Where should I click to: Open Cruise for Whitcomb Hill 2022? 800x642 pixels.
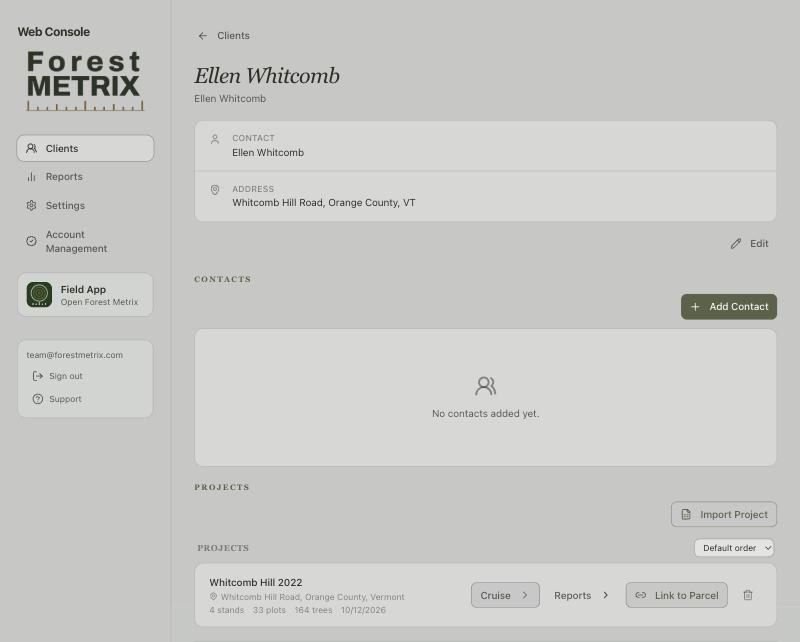point(505,595)
